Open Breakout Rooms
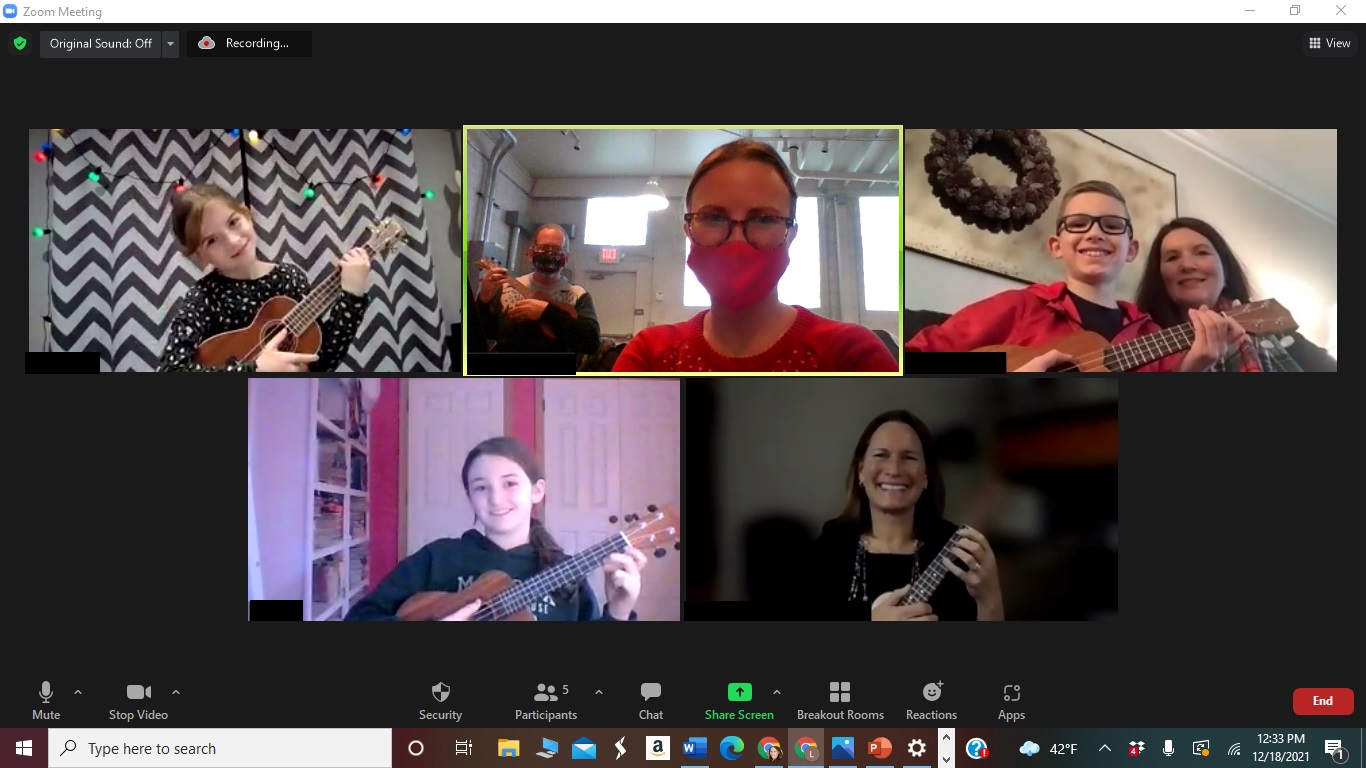The image size is (1366, 768). 840,700
